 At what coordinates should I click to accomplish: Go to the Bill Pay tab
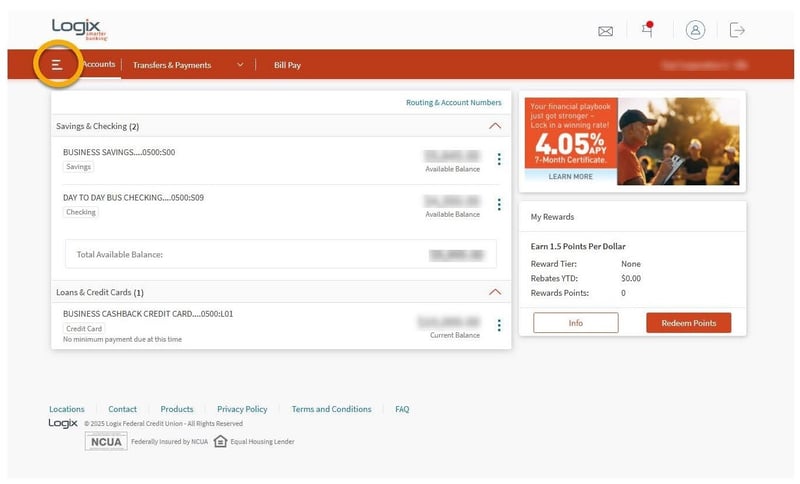pyautogui.click(x=287, y=65)
